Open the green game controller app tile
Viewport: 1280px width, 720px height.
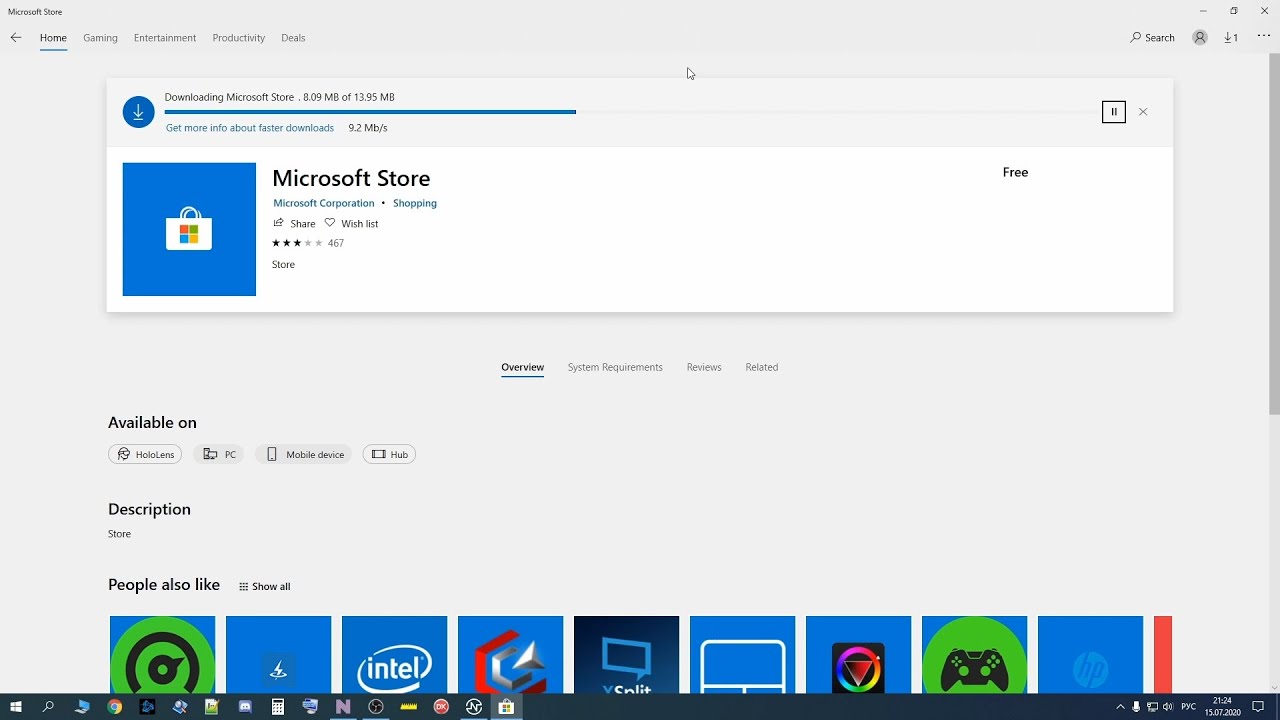(x=974, y=654)
